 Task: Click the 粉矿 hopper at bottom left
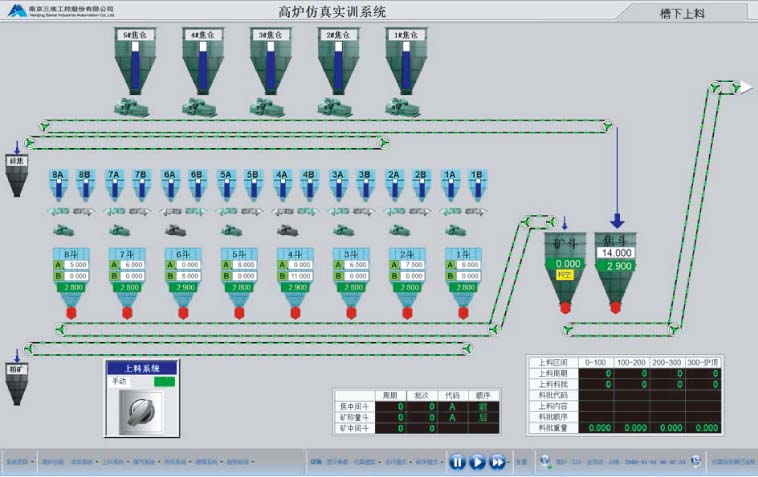tap(17, 383)
